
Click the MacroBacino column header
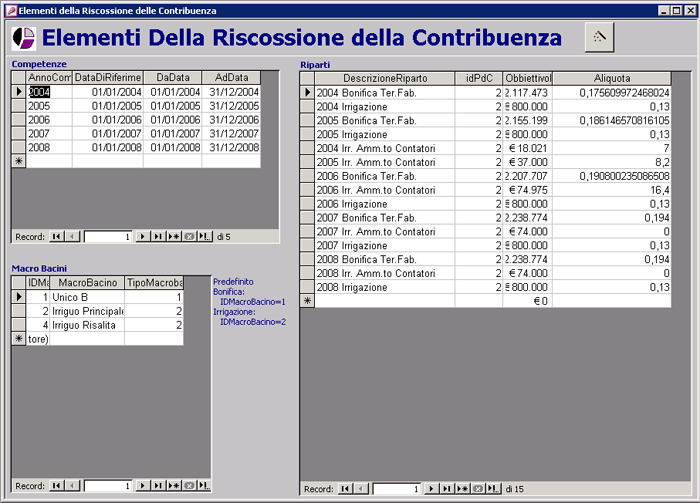[87, 283]
